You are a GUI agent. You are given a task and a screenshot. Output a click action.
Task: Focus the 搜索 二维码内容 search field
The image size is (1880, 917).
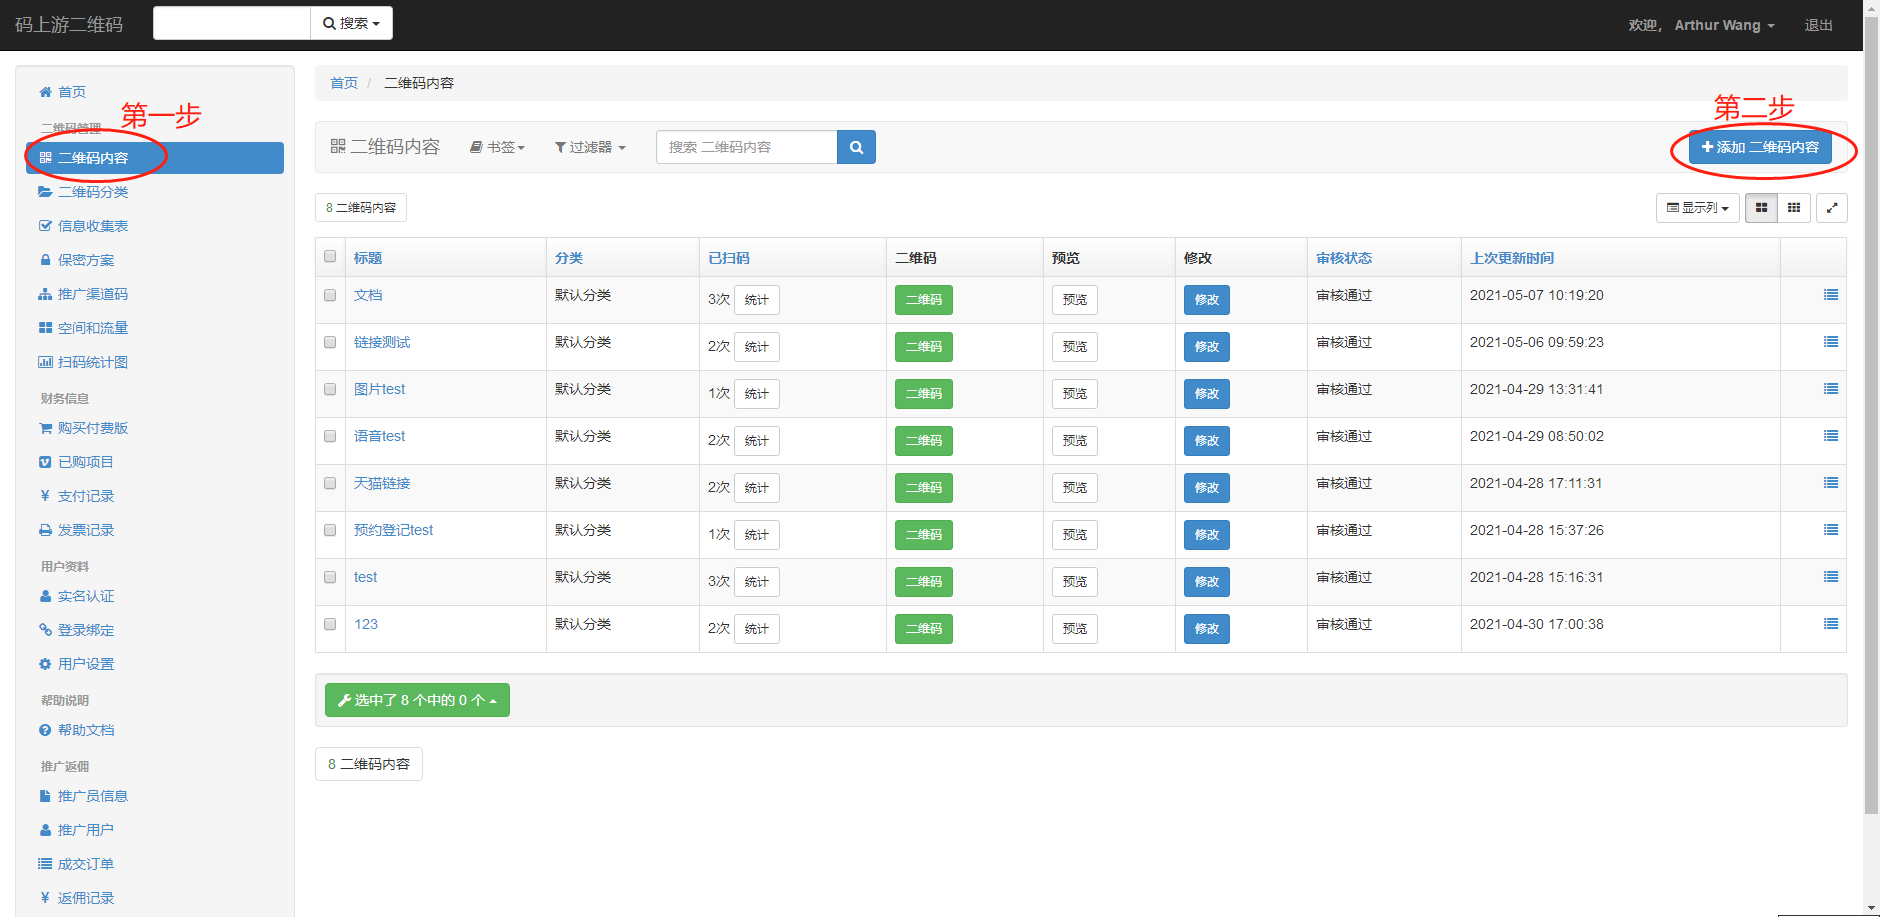click(746, 147)
